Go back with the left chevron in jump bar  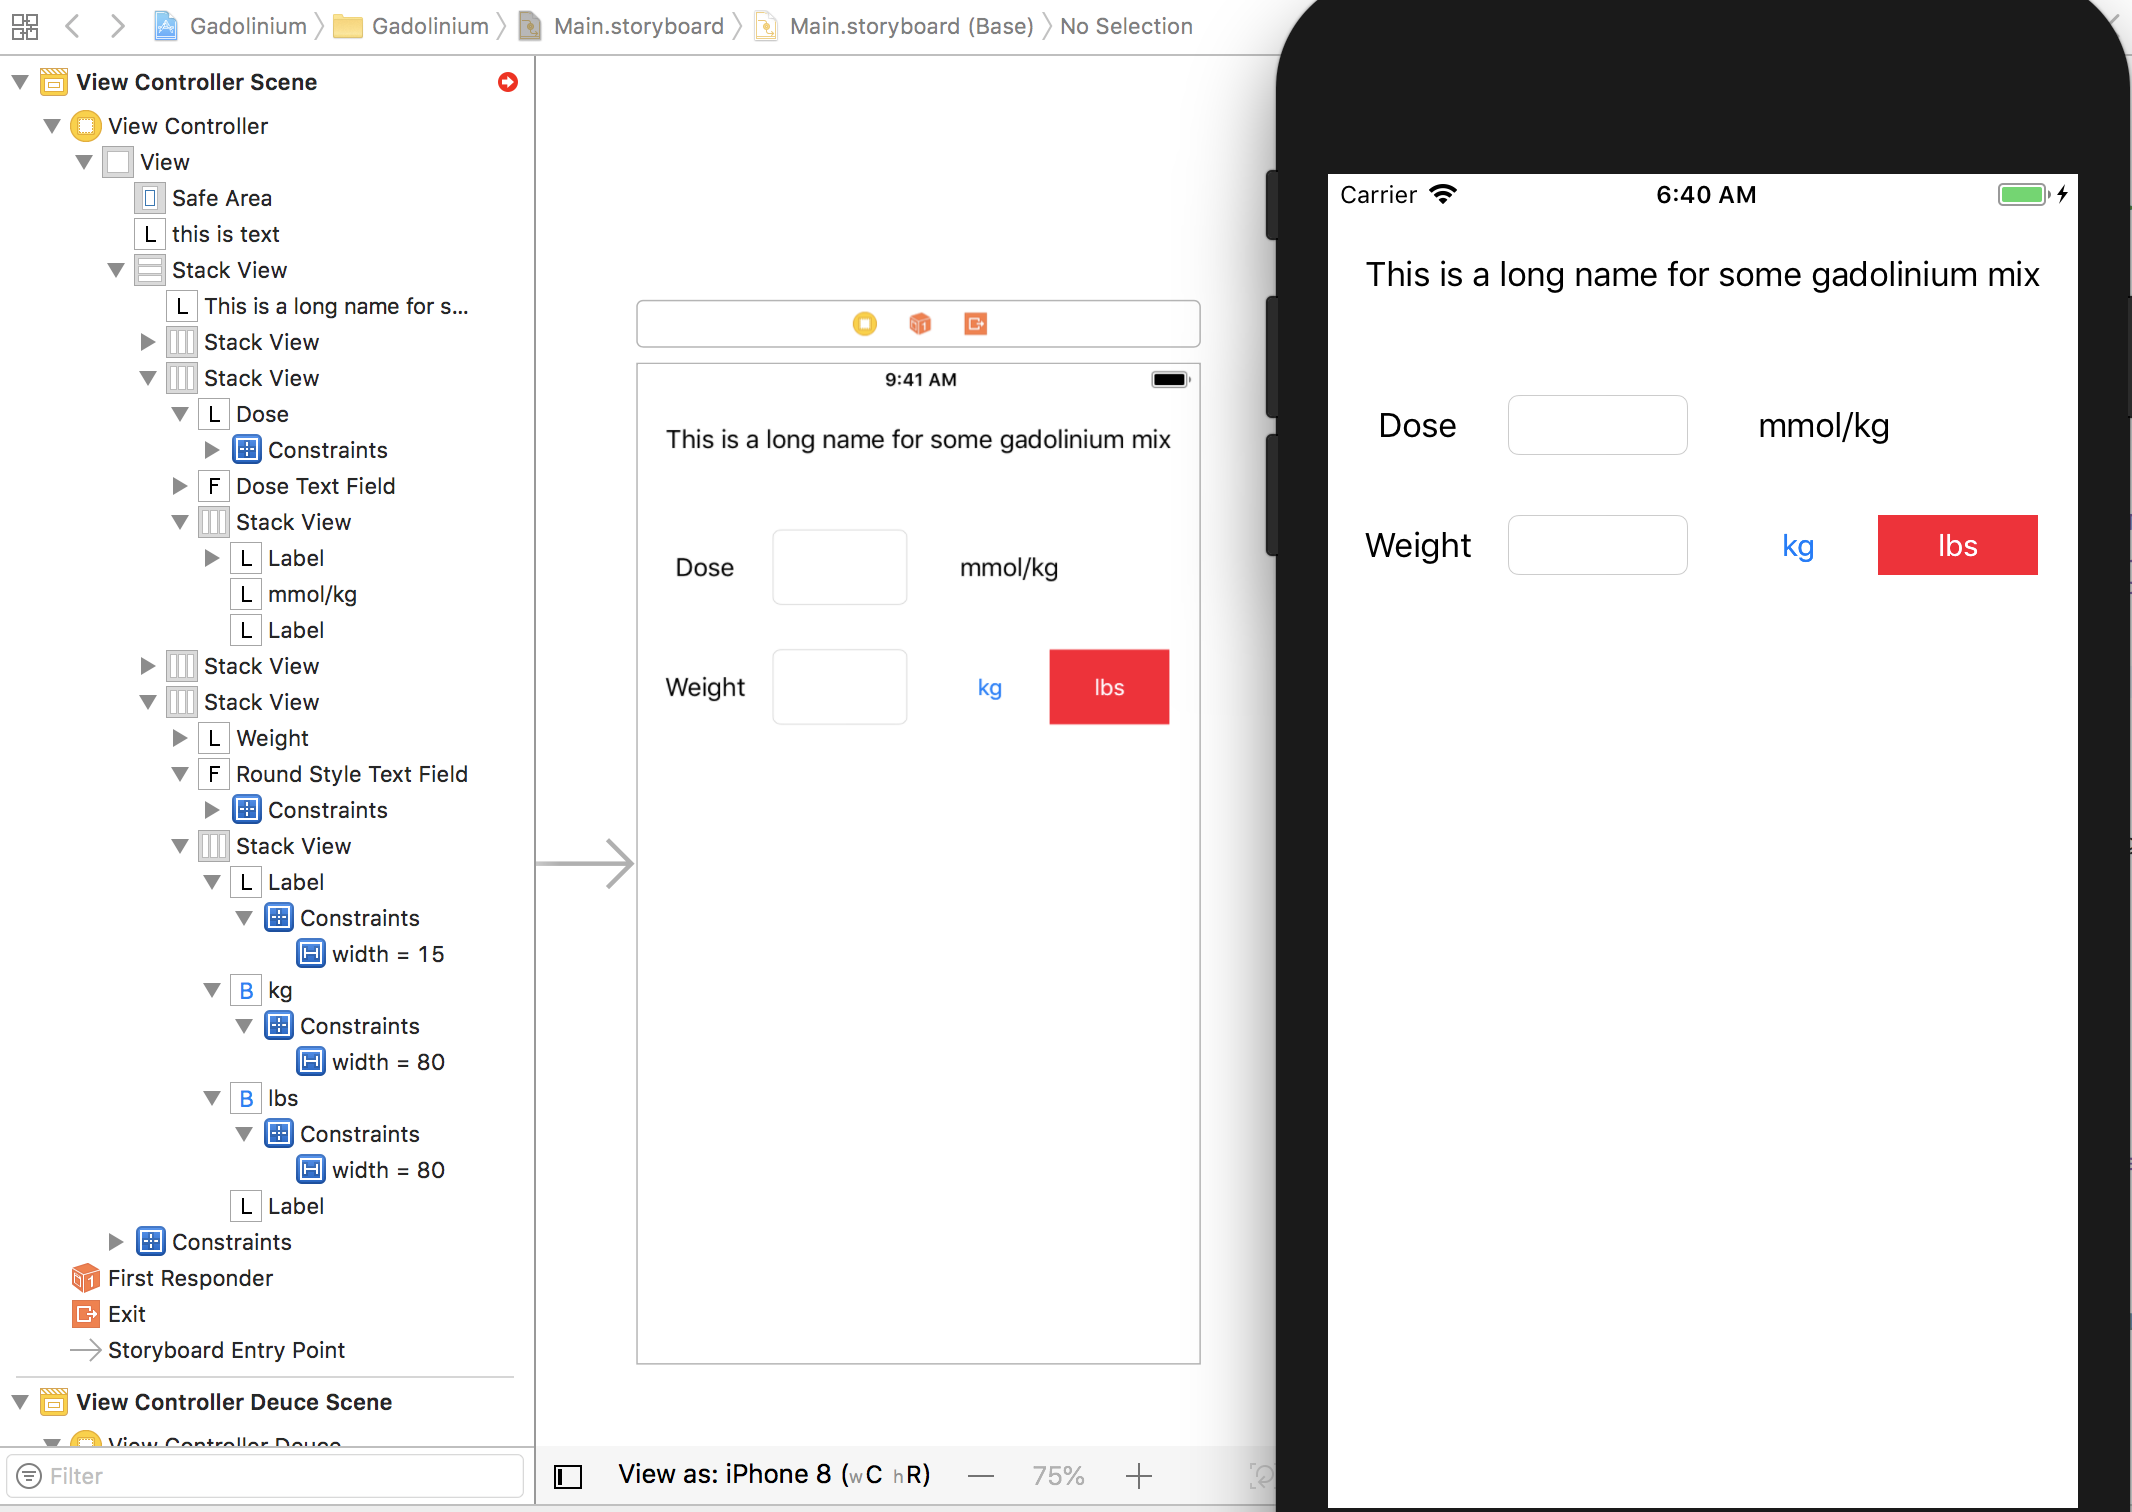[72, 26]
